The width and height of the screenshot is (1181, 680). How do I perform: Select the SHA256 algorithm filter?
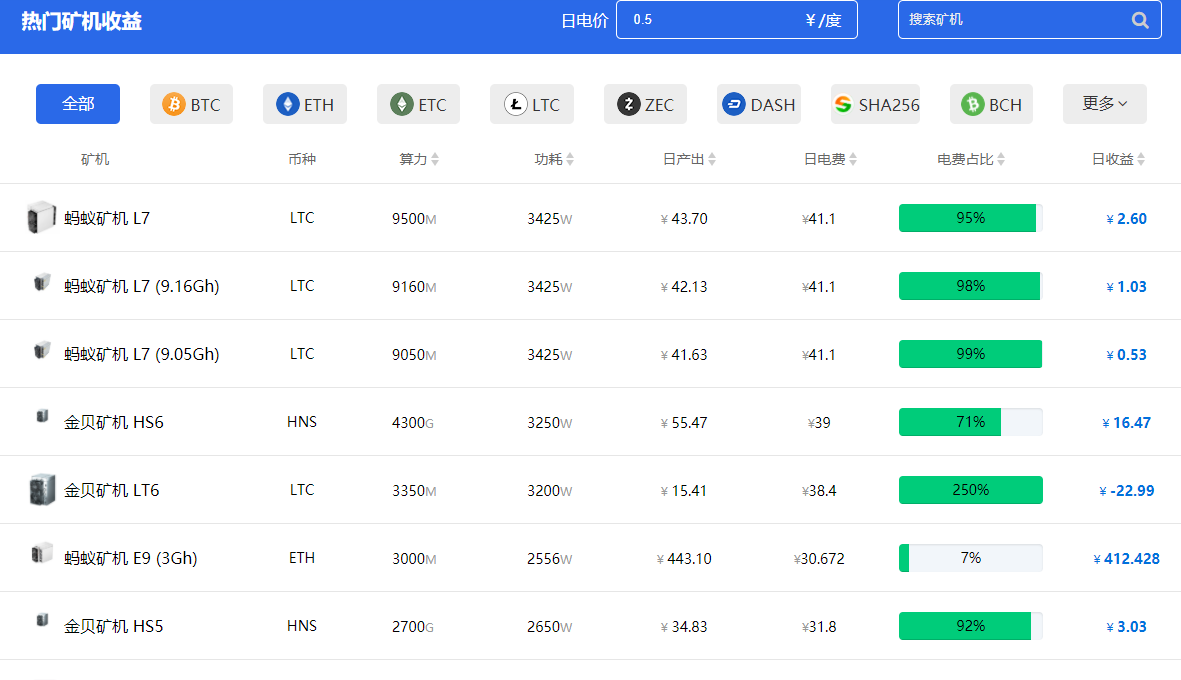pos(875,104)
